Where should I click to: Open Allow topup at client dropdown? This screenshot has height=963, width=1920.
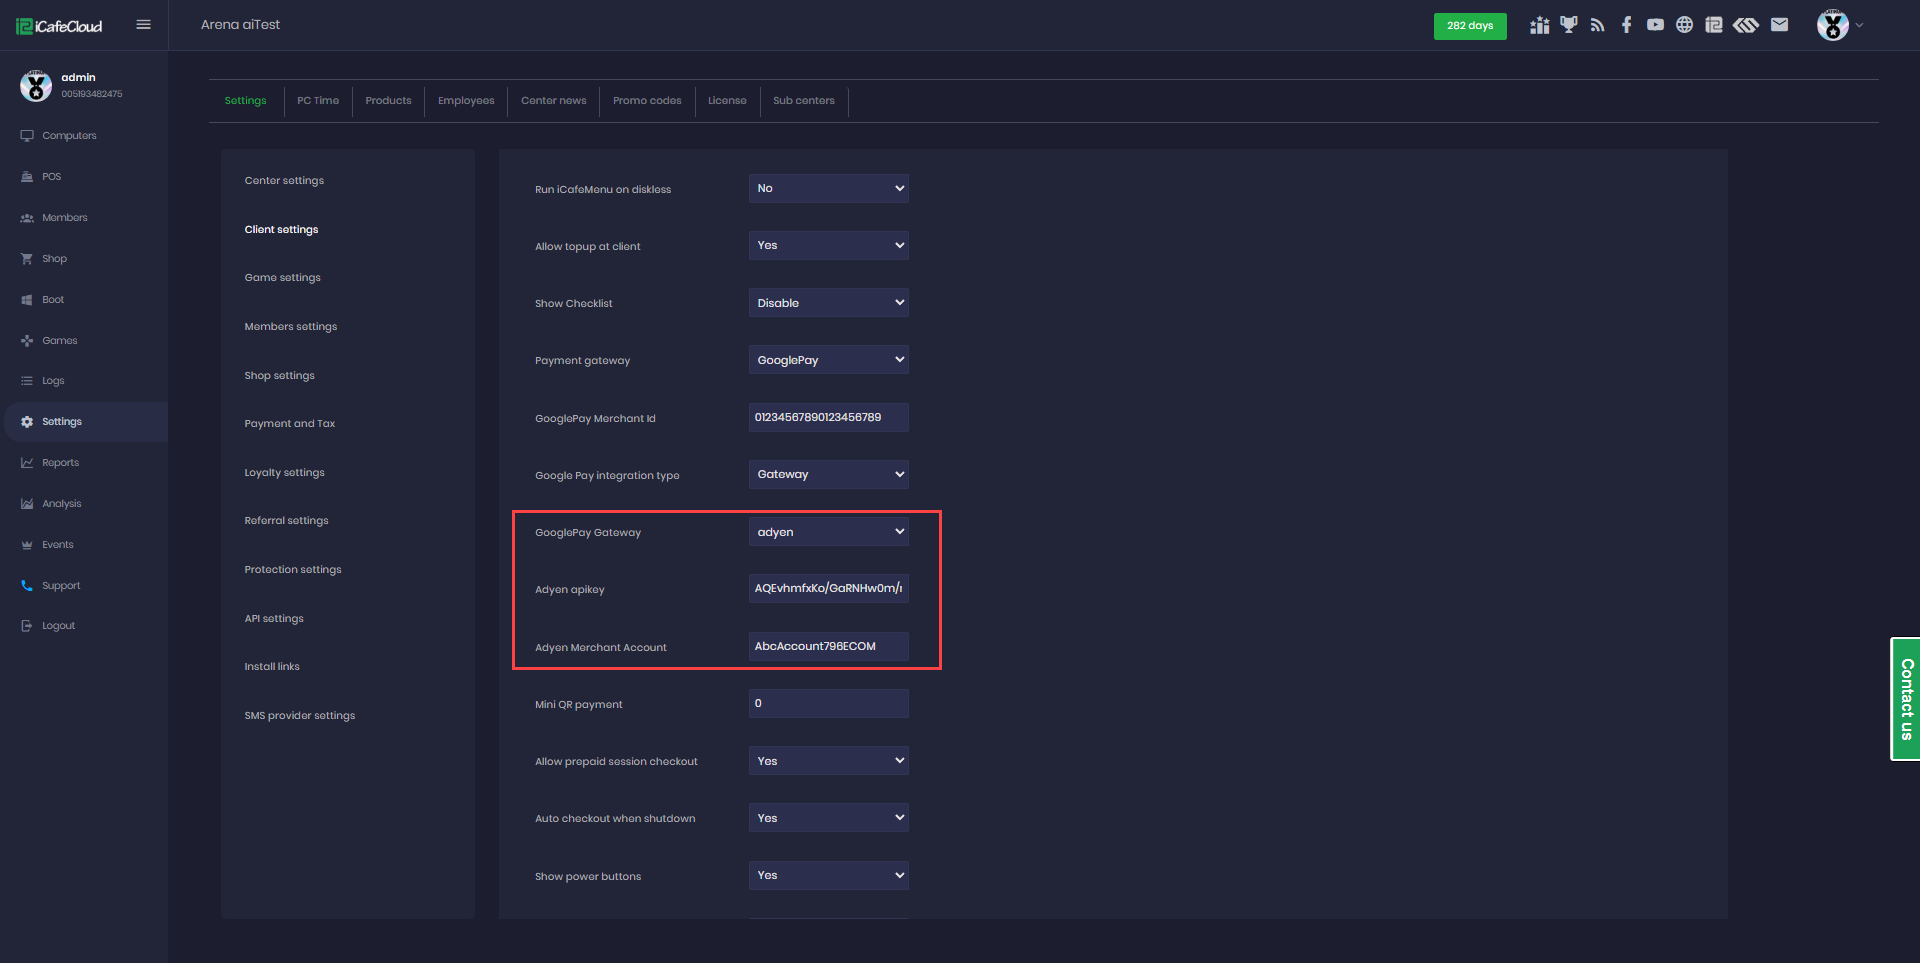[x=828, y=246]
